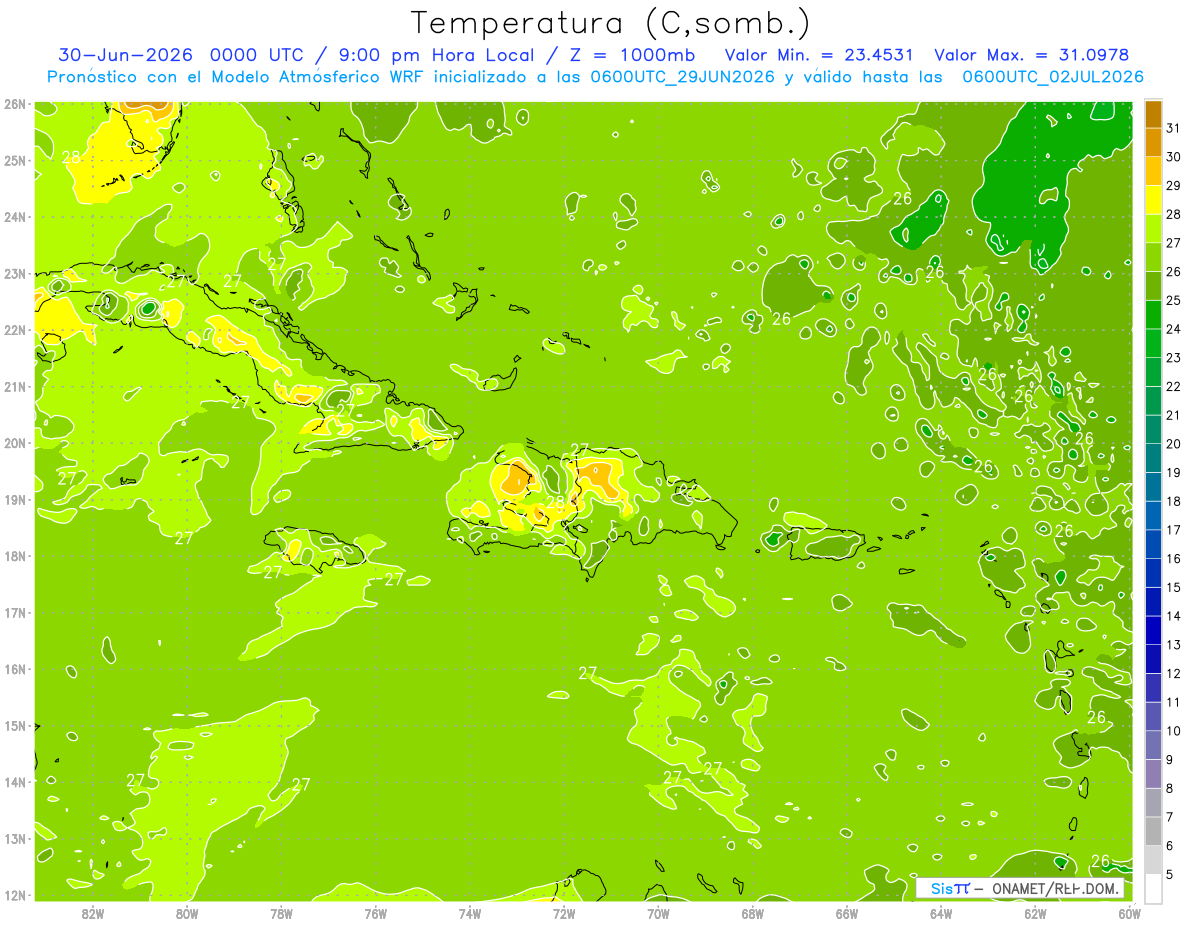Click the 66W longitude axis label
The height and width of the screenshot is (927, 1200).
coord(847,913)
